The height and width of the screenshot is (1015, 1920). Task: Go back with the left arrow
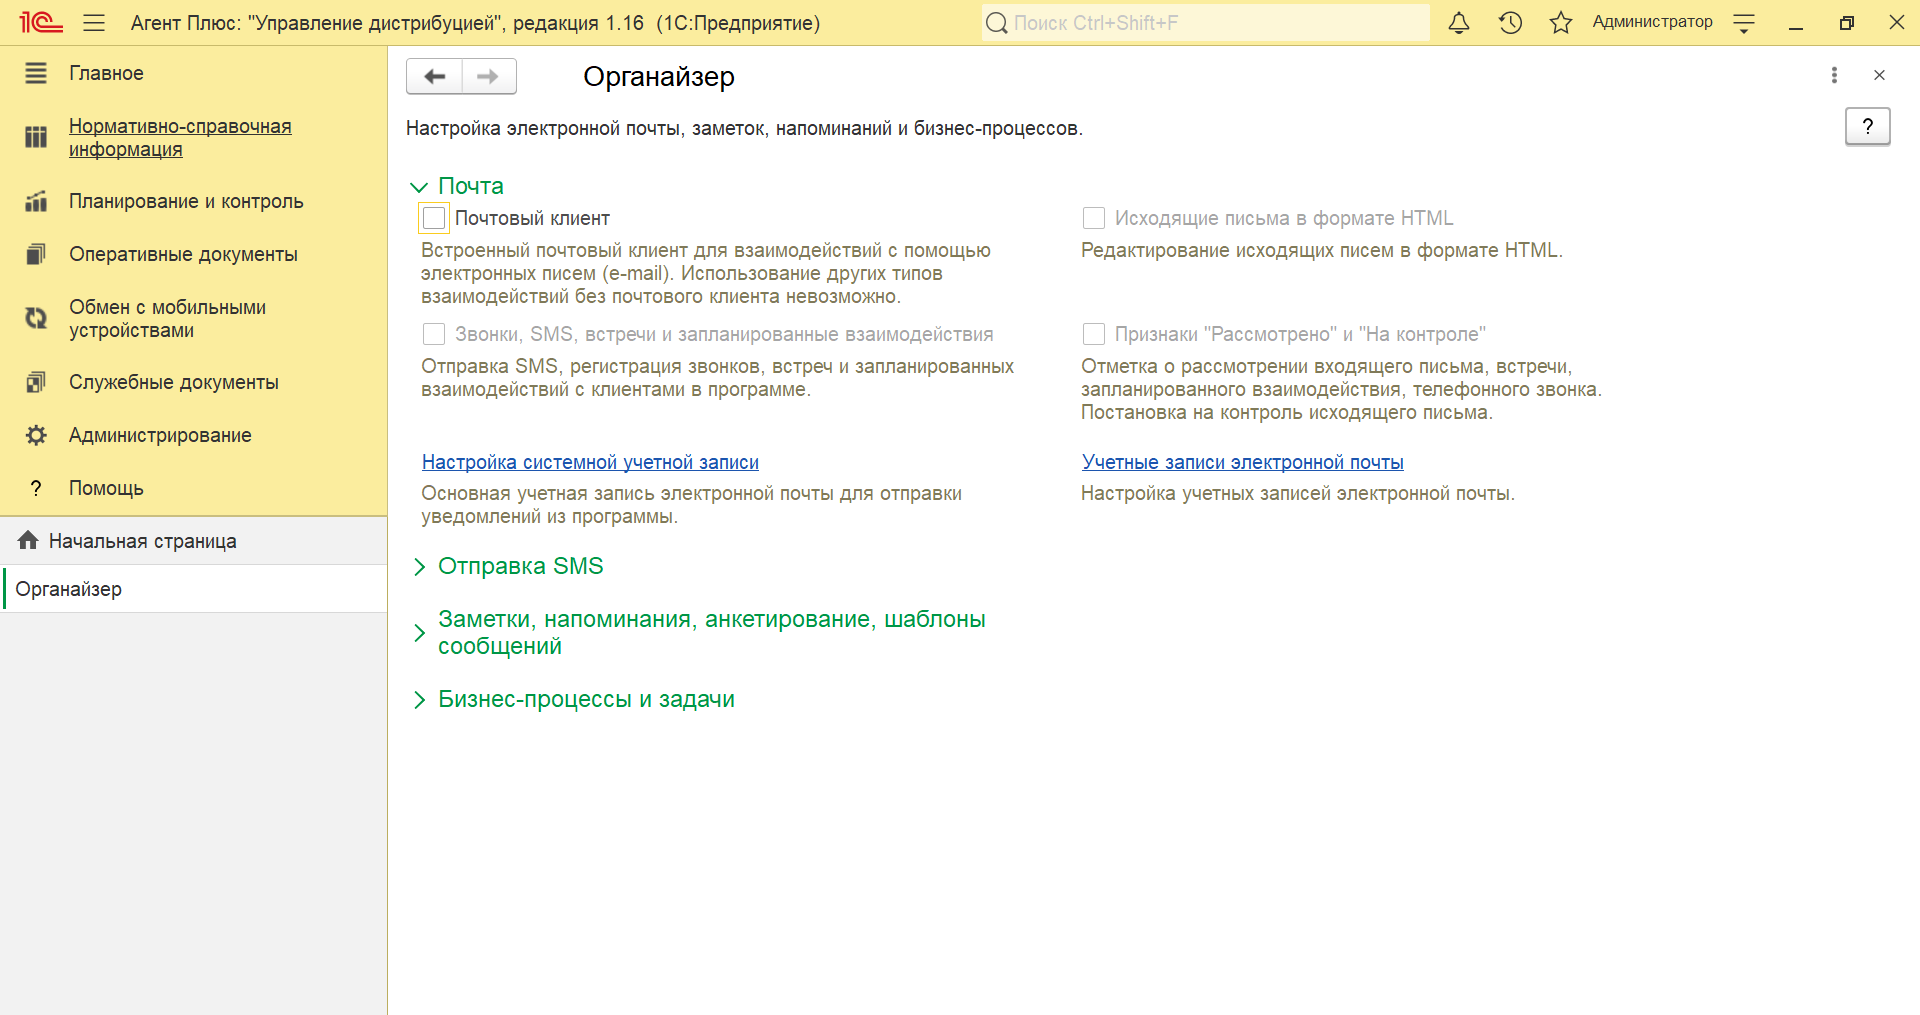(434, 76)
